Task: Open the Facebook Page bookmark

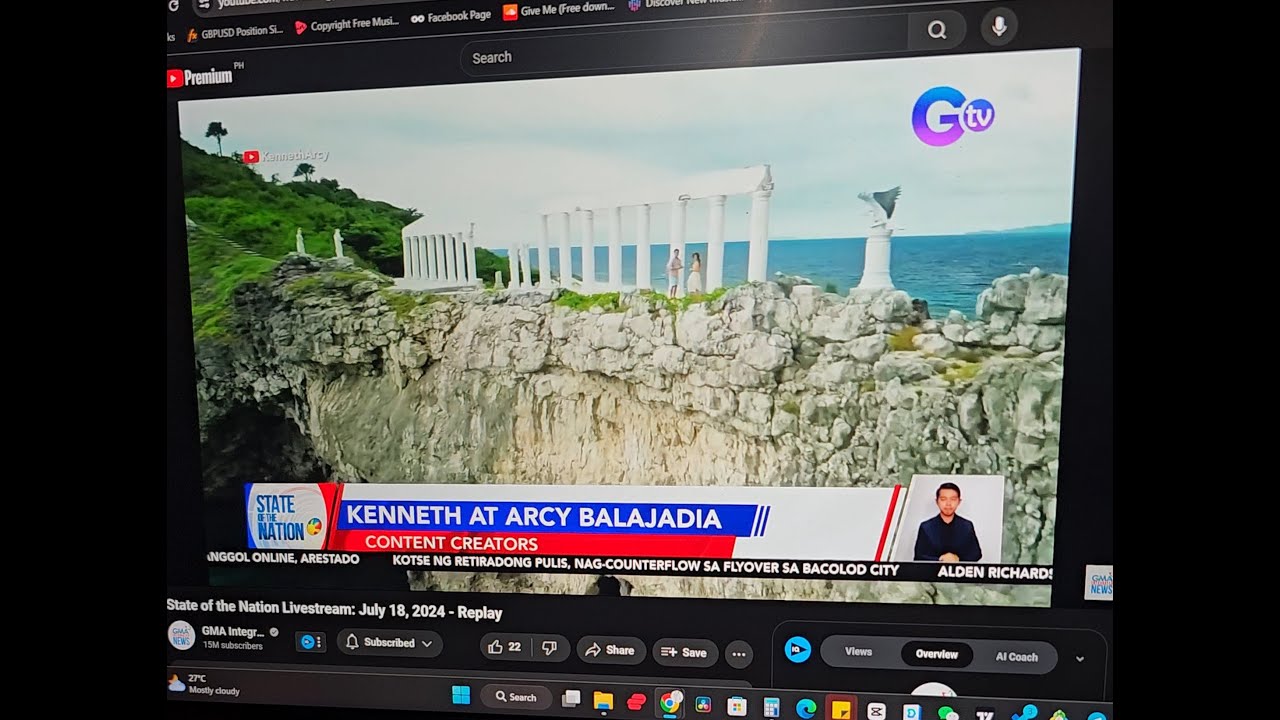Action: coord(452,16)
